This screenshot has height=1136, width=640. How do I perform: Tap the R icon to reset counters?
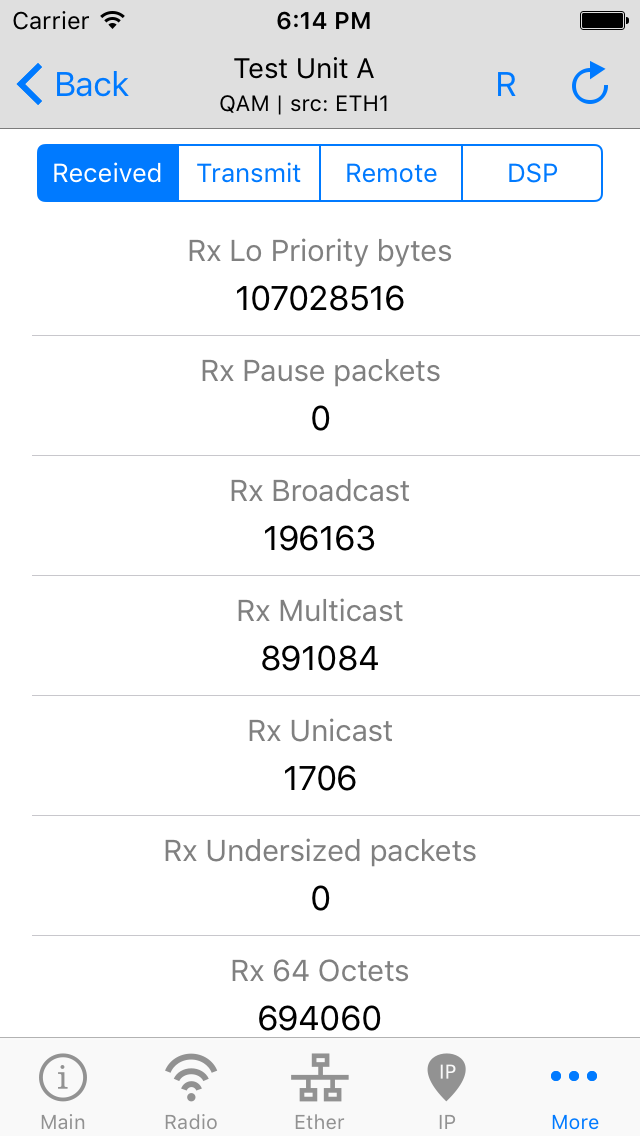(x=506, y=86)
